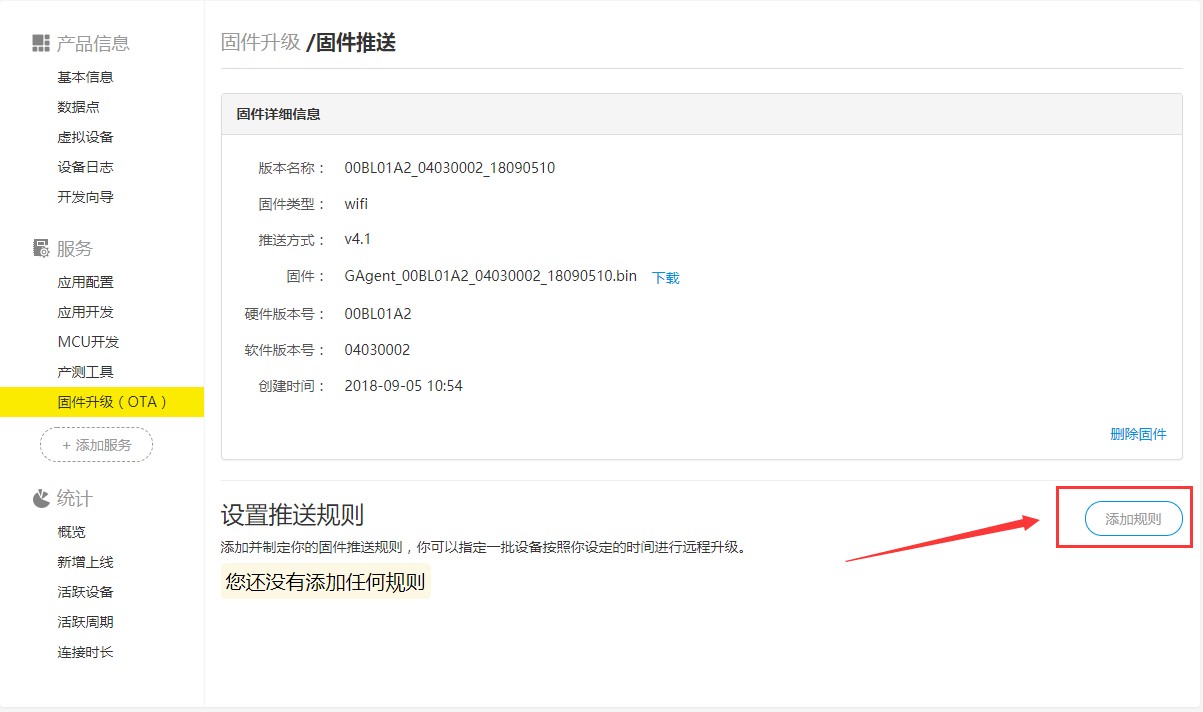Select highlighted 固件升级（OTA）item
The width and height of the screenshot is (1203, 712).
[x=112, y=402]
